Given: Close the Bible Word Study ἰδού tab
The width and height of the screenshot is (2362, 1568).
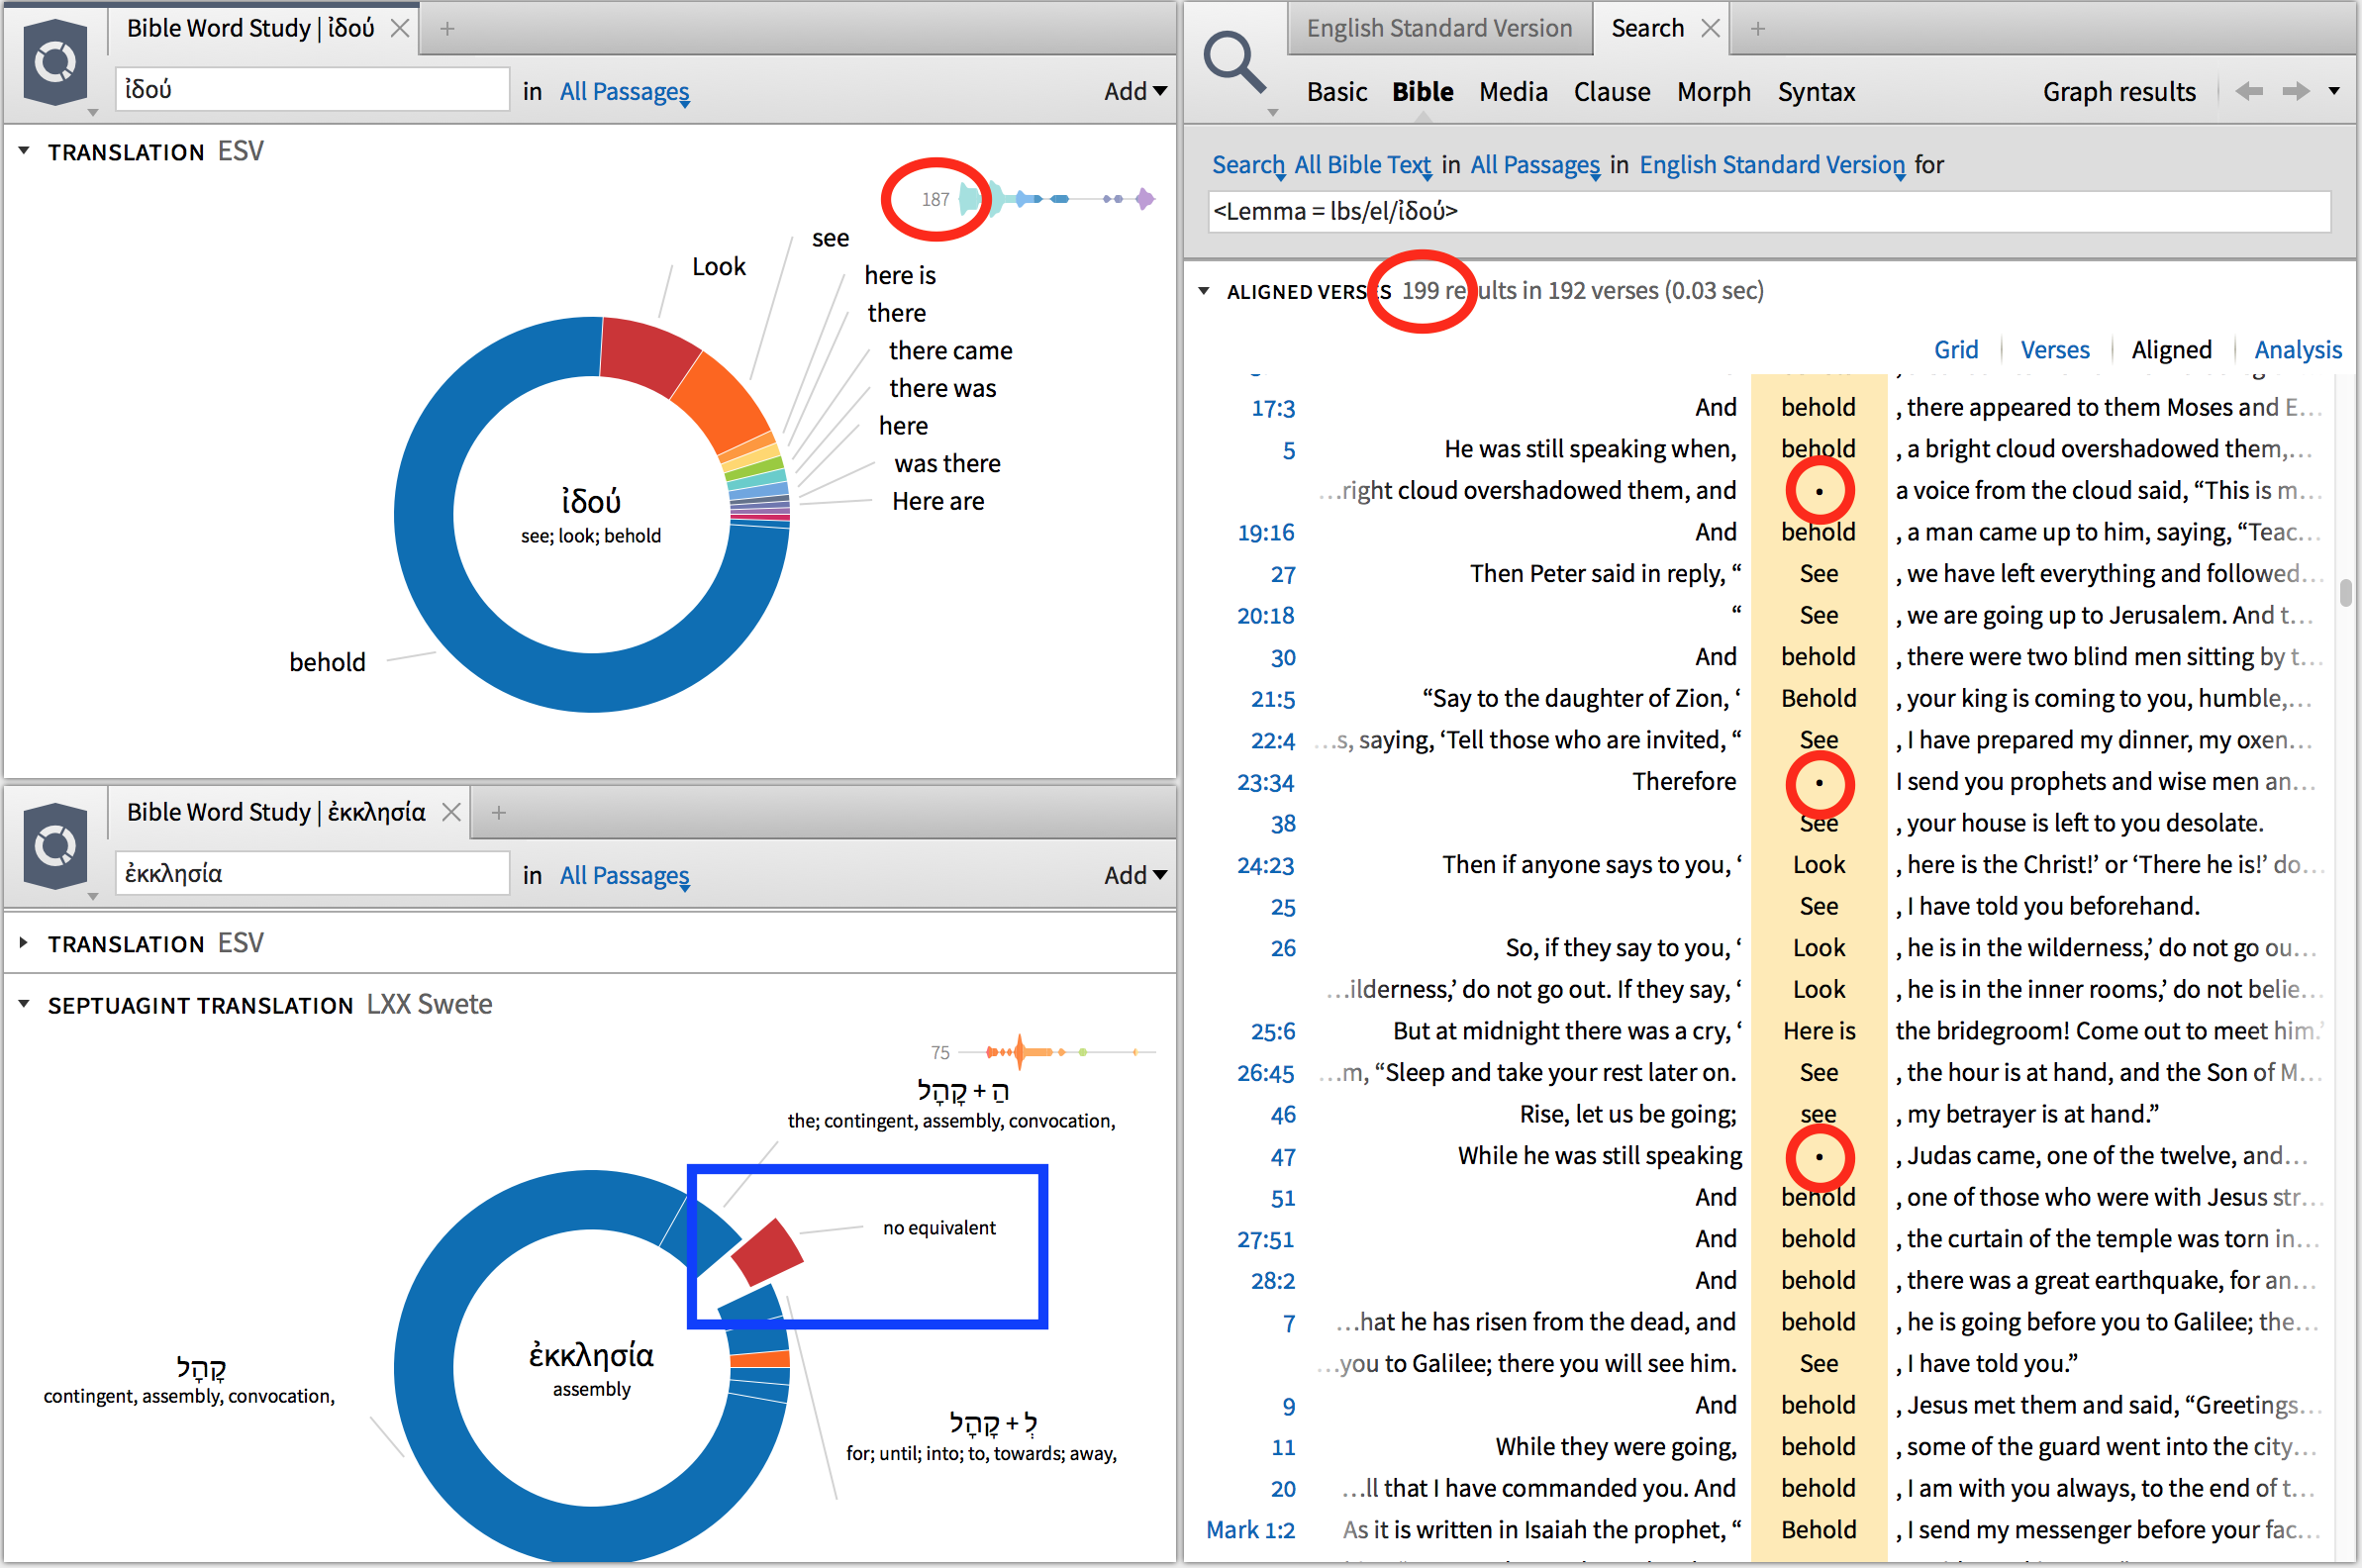Looking at the screenshot, I should coord(400,28).
